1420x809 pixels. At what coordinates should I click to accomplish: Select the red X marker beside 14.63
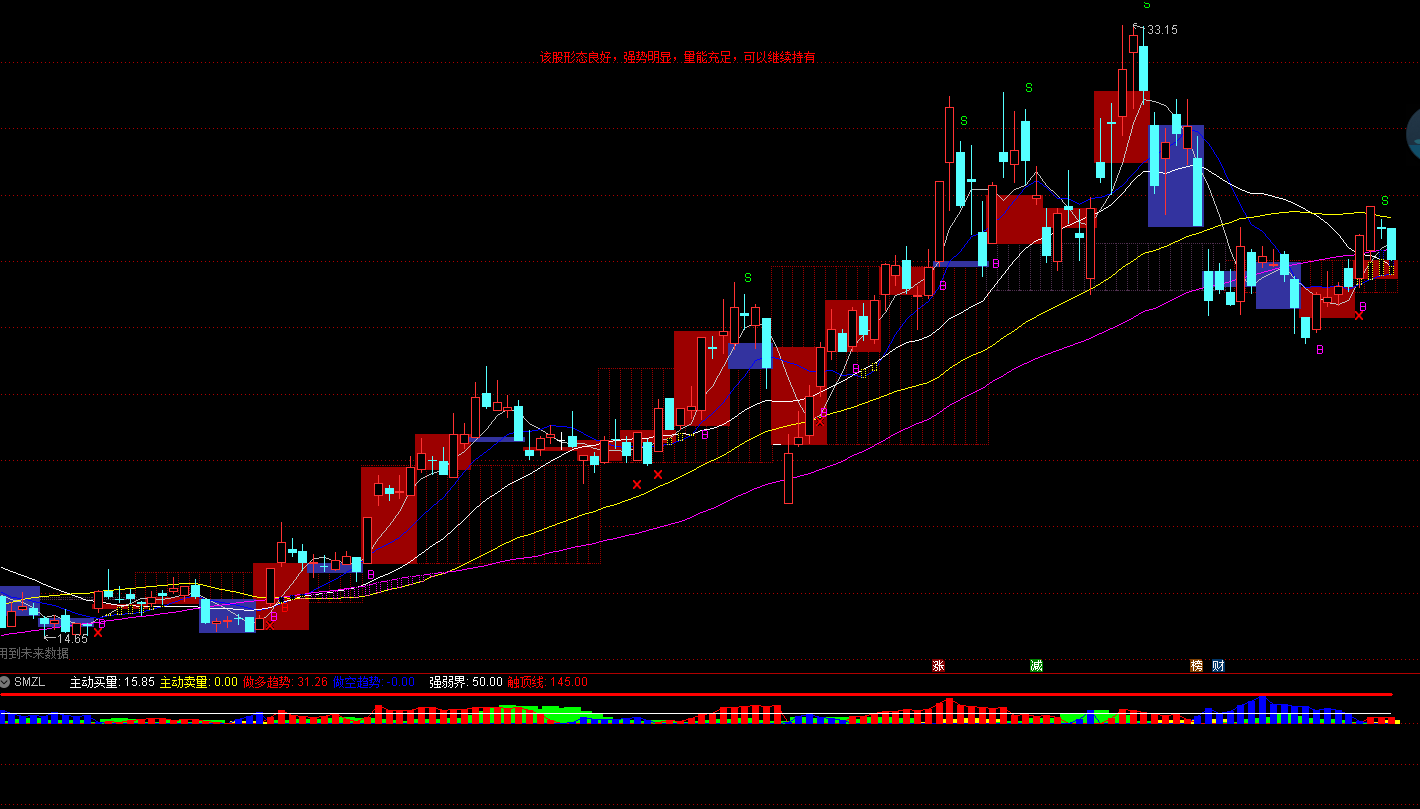[x=98, y=632]
